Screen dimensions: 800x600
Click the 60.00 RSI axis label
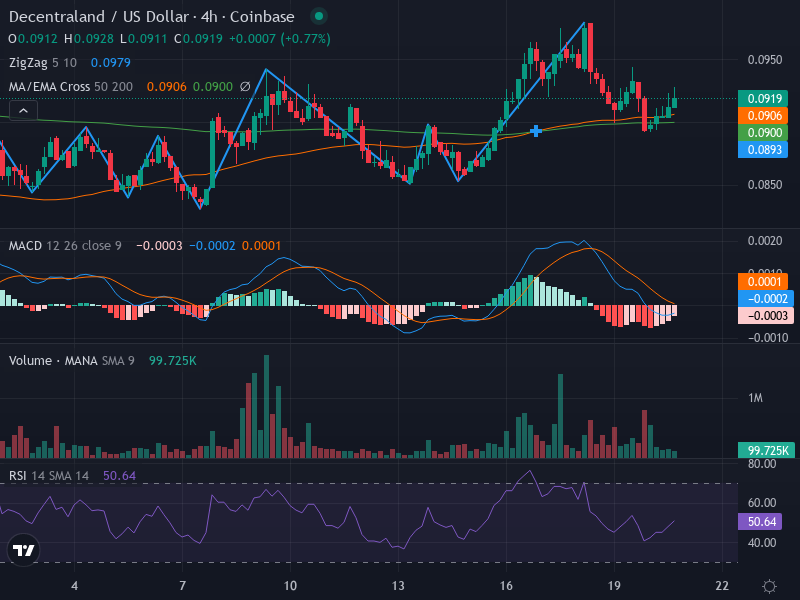click(x=762, y=503)
